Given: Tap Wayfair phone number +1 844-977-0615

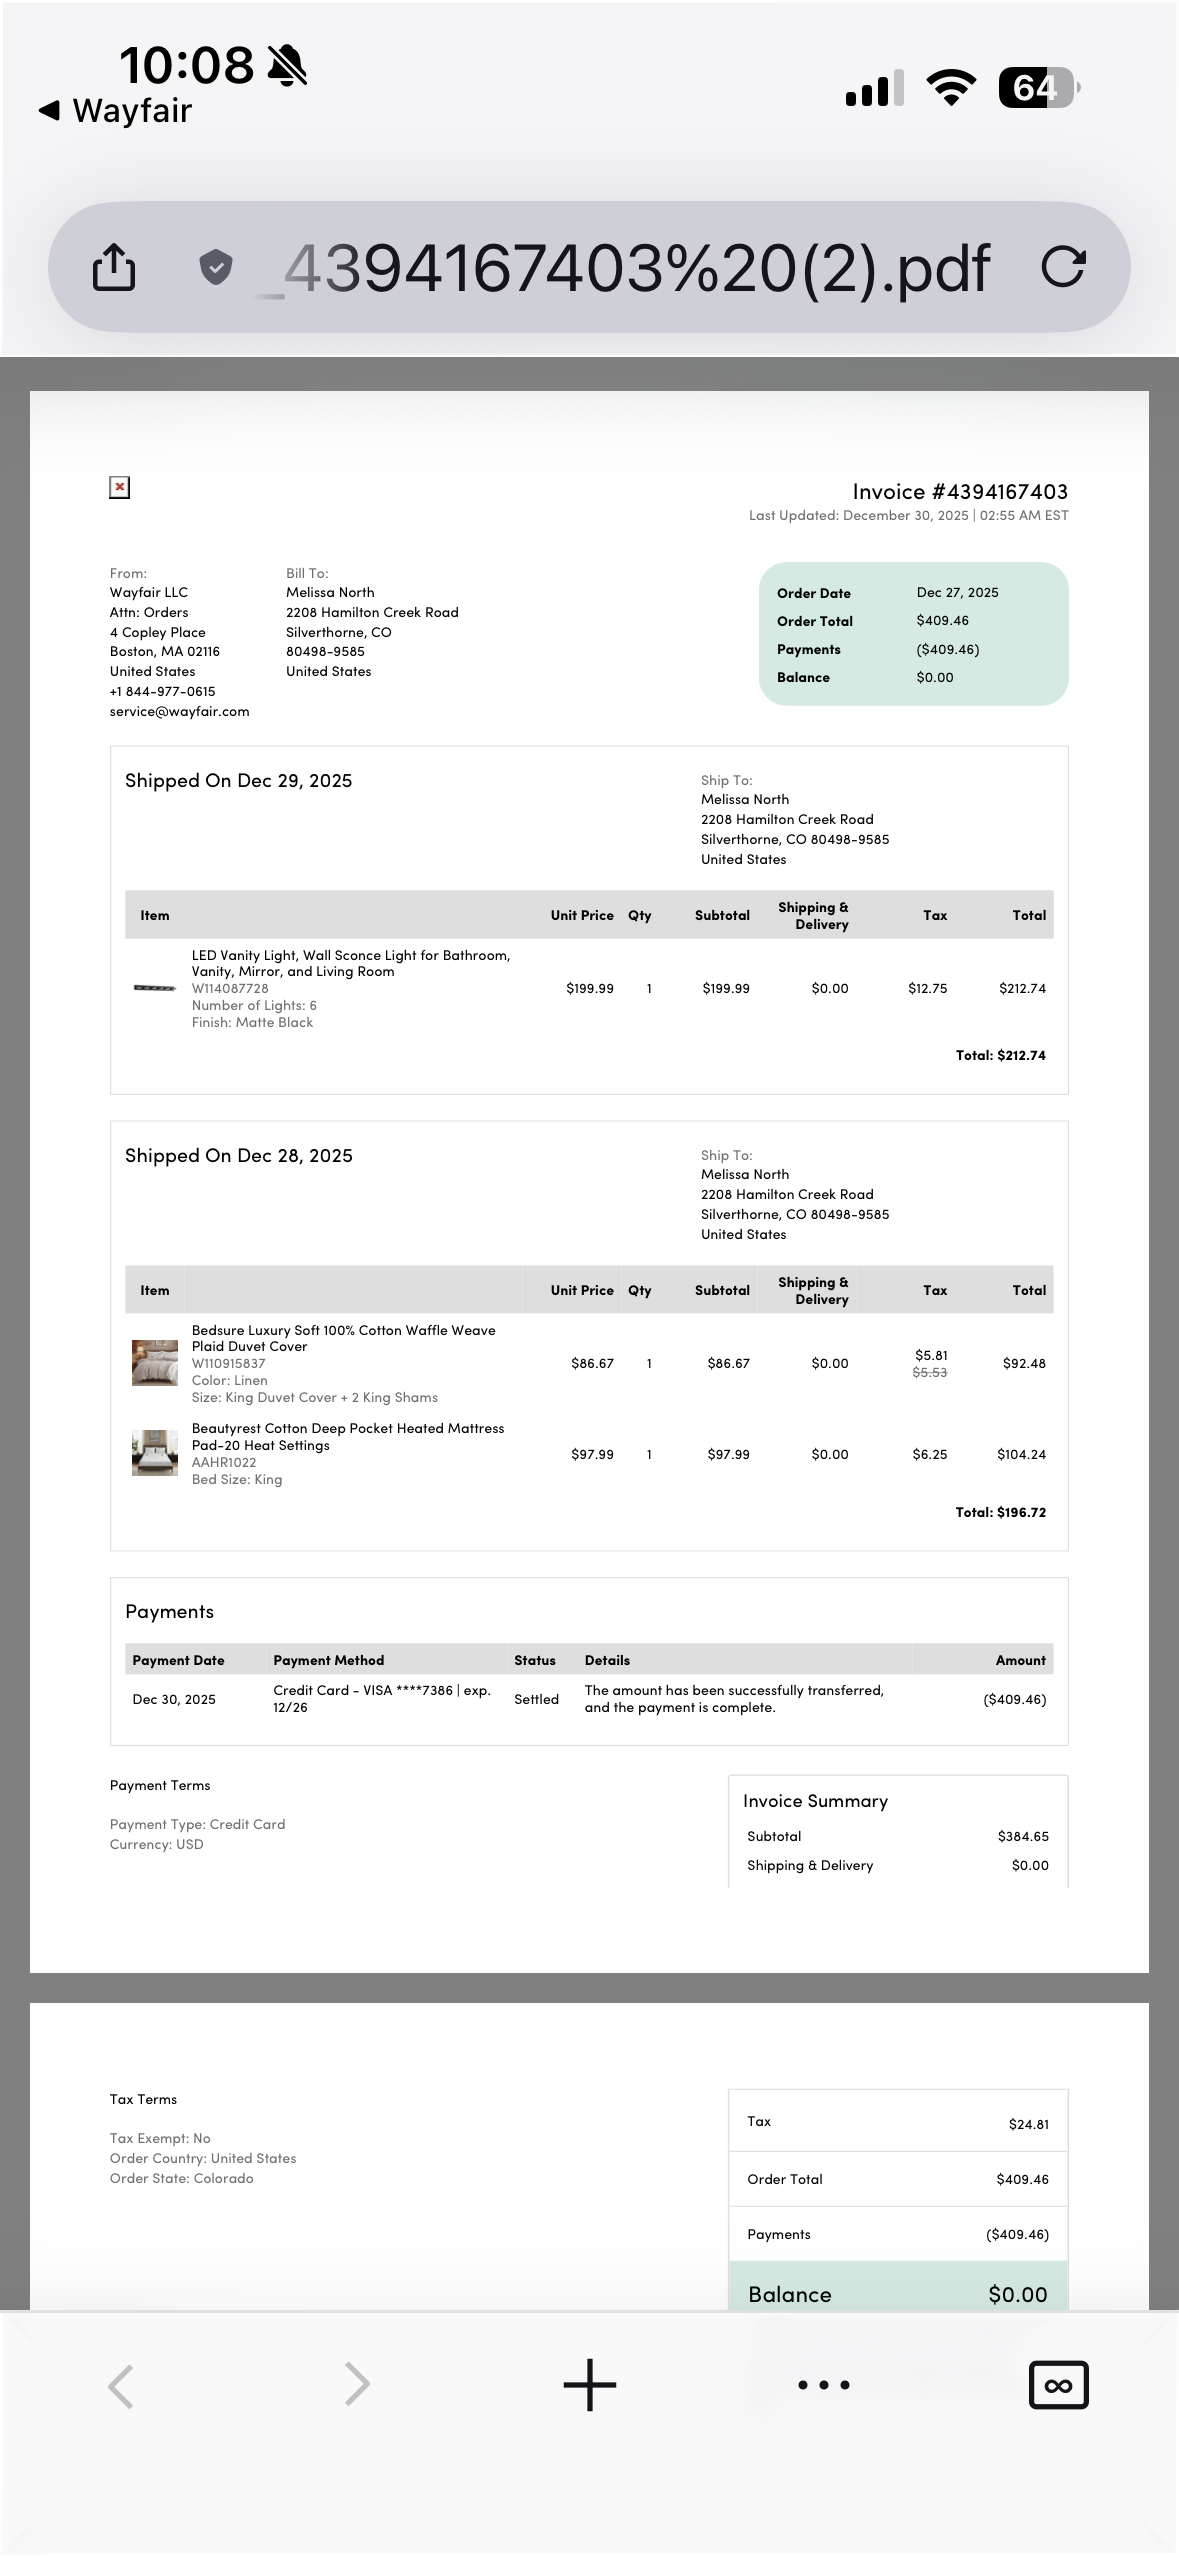Looking at the screenshot, I should click(x=163, y=691).
